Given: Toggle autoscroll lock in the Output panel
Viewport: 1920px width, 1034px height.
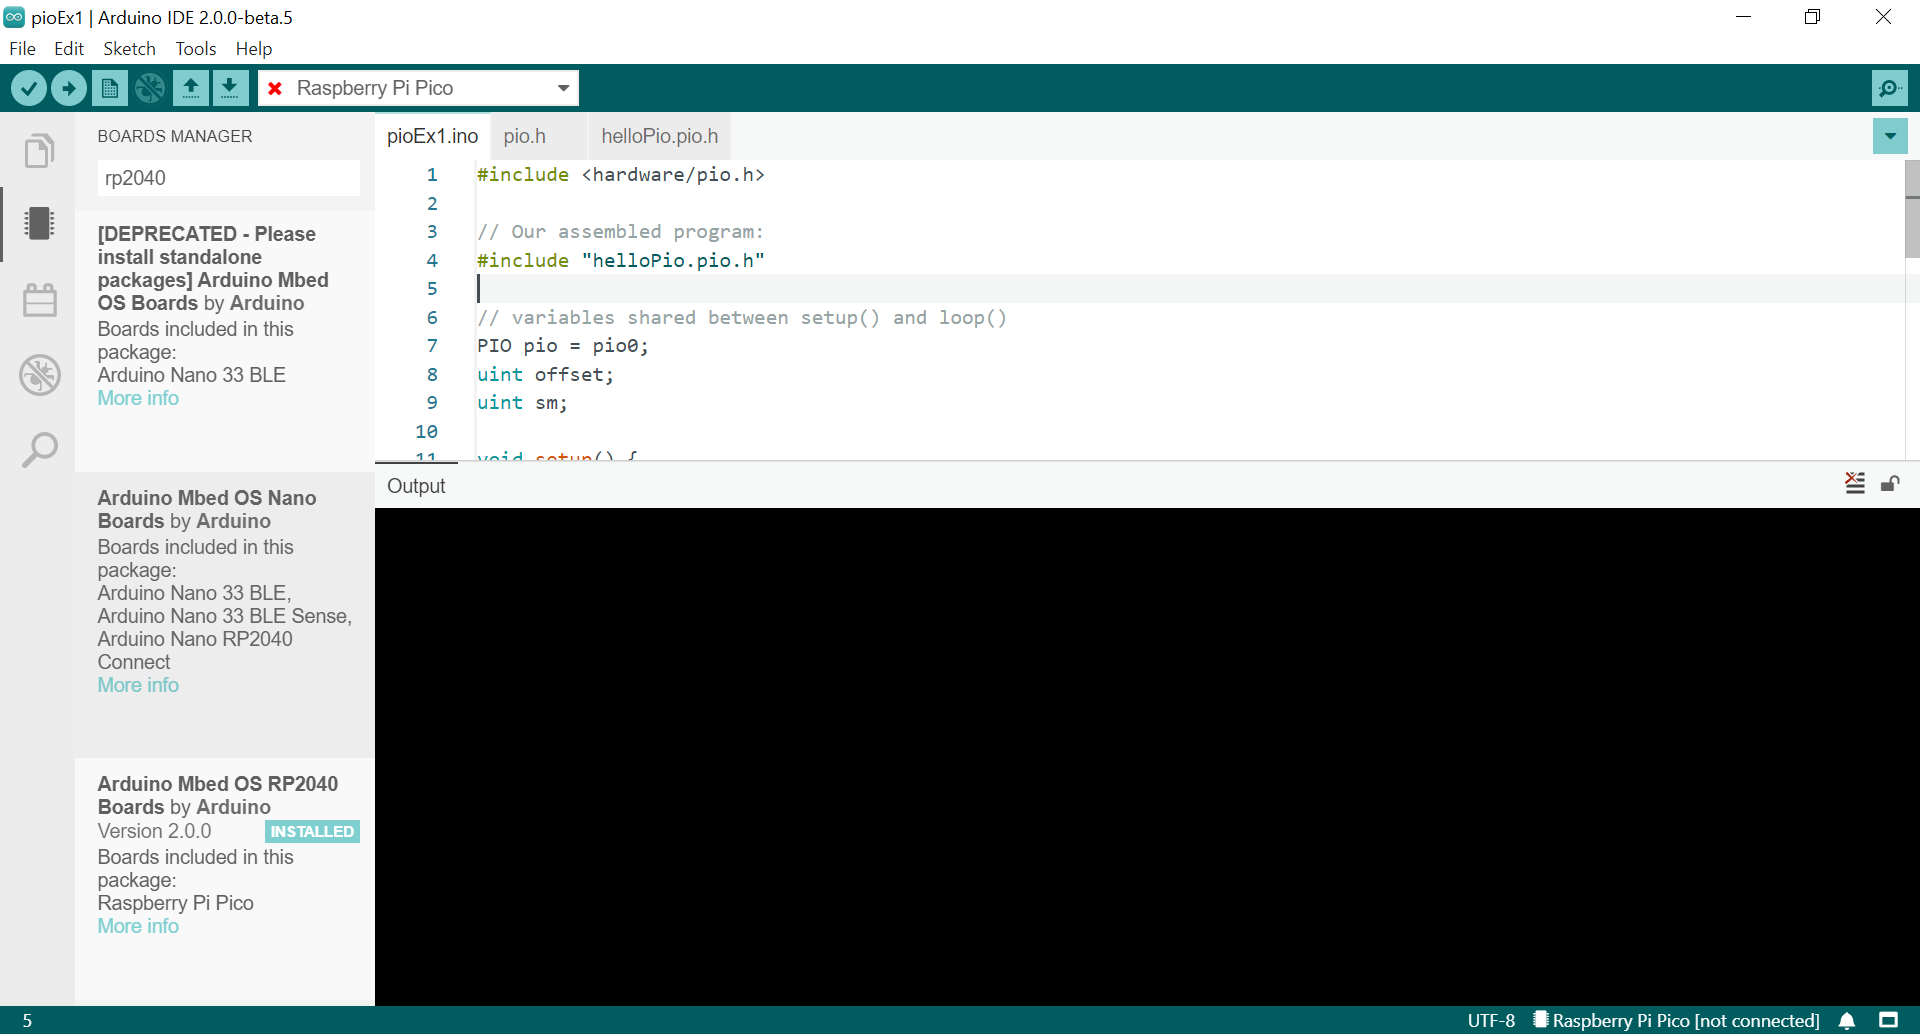Looking at the screenshot, I should tap(1891, 484).
